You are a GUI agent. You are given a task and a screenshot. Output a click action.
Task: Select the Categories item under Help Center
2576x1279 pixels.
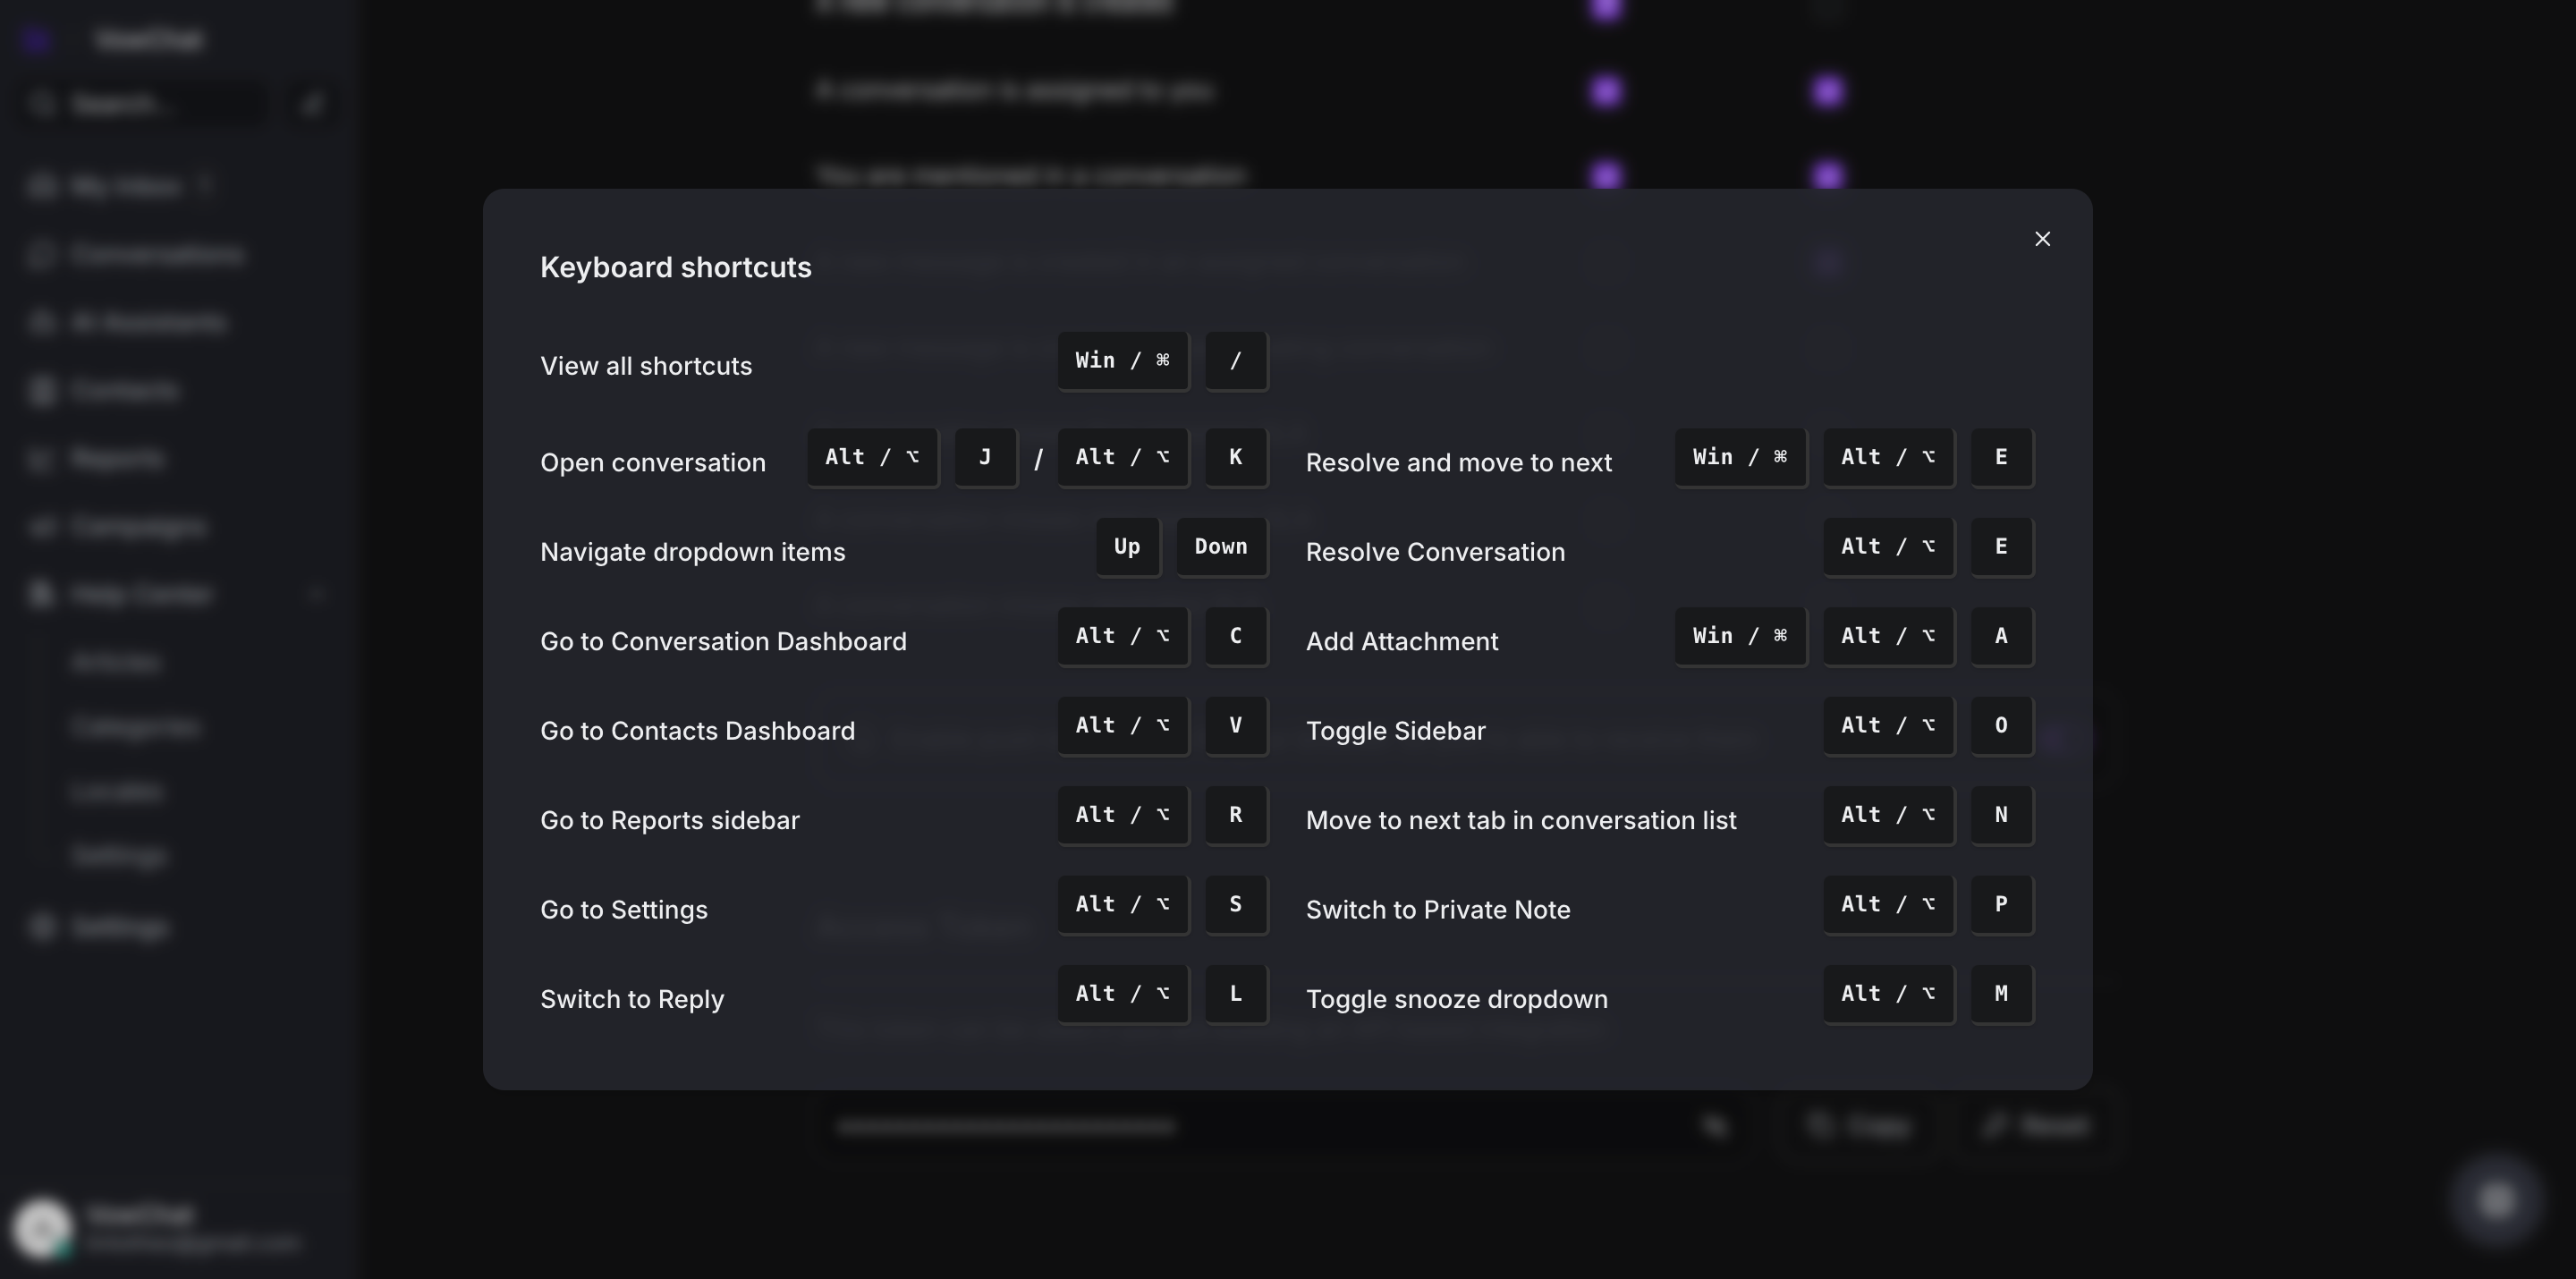pos(136,727)
